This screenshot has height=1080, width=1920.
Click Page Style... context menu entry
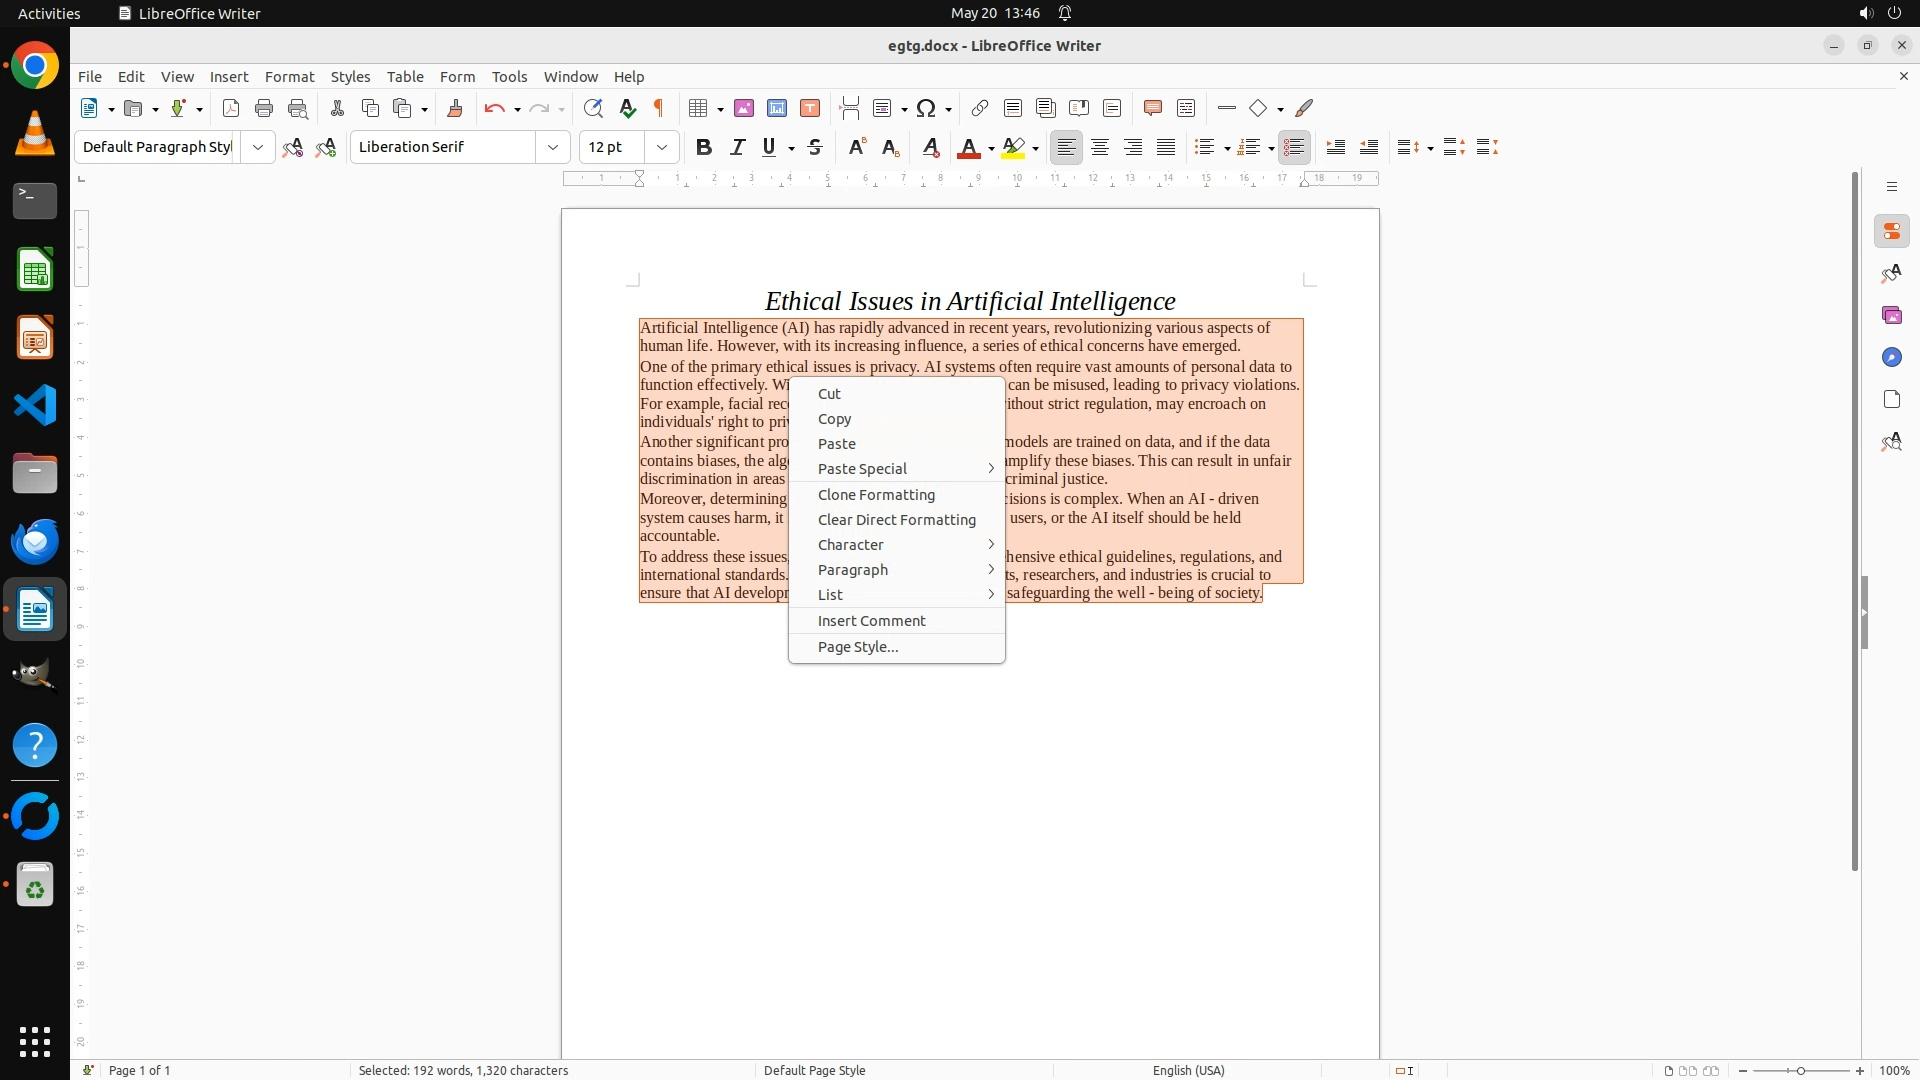tap(857, 647)
